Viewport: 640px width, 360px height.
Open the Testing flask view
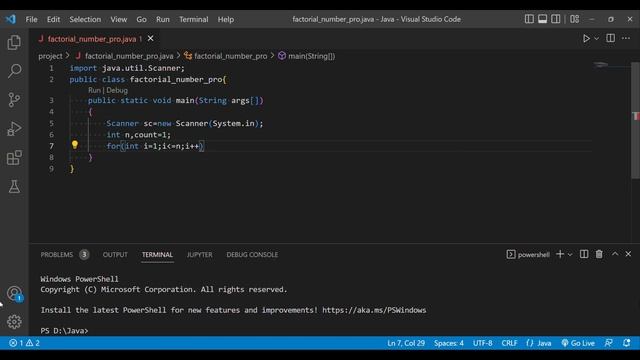click(14, 187)
